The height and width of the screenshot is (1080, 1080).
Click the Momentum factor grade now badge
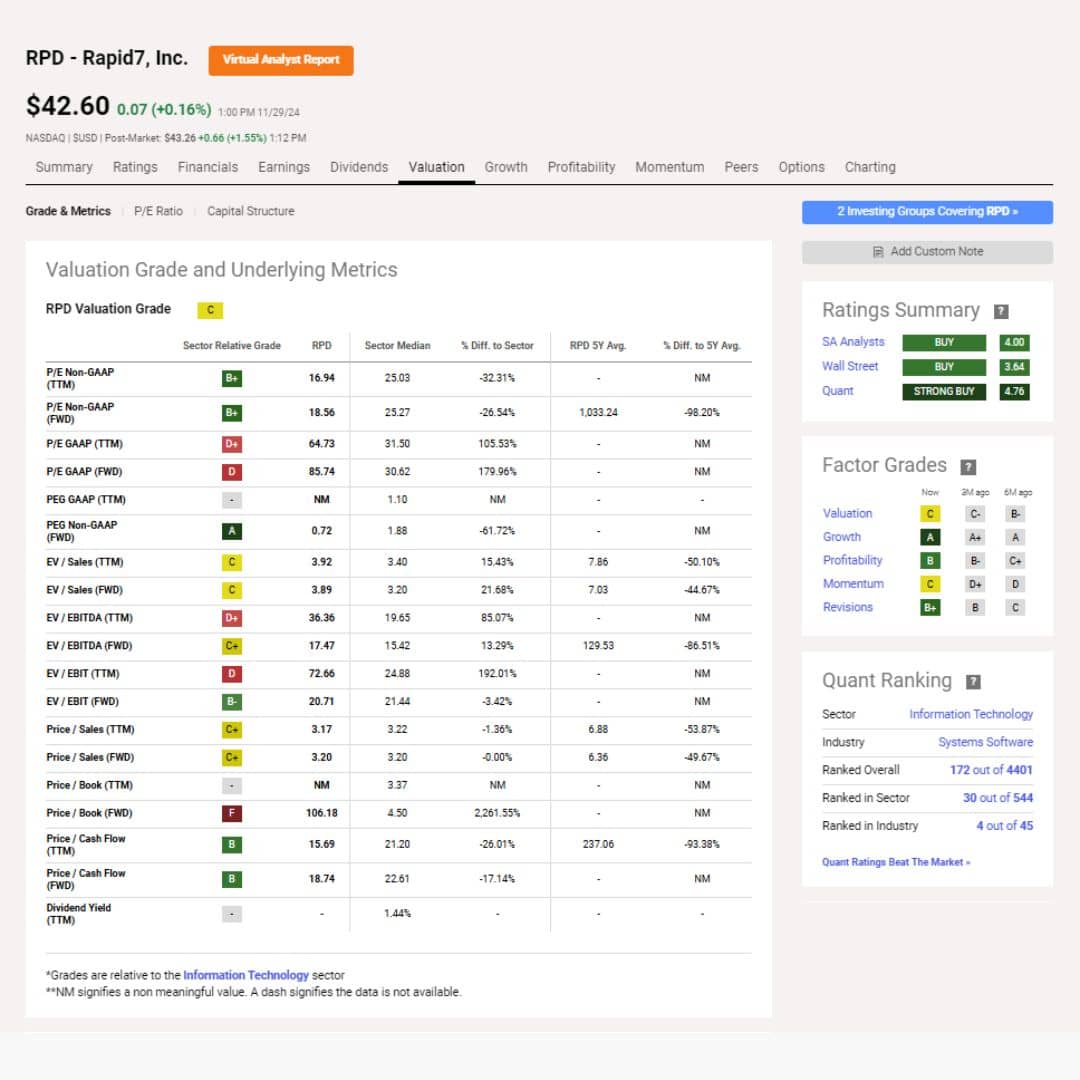[930, 584]
